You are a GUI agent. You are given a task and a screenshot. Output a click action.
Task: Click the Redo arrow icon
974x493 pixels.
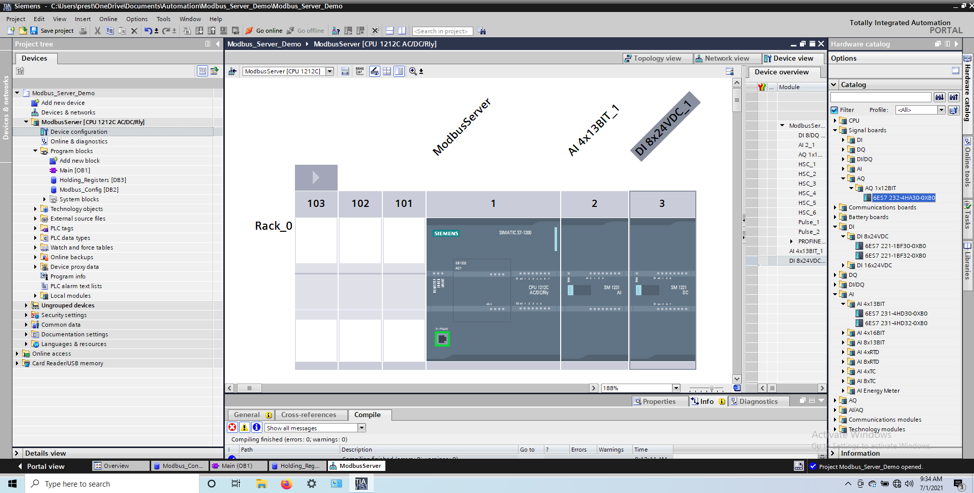click(x=166, y=30)
